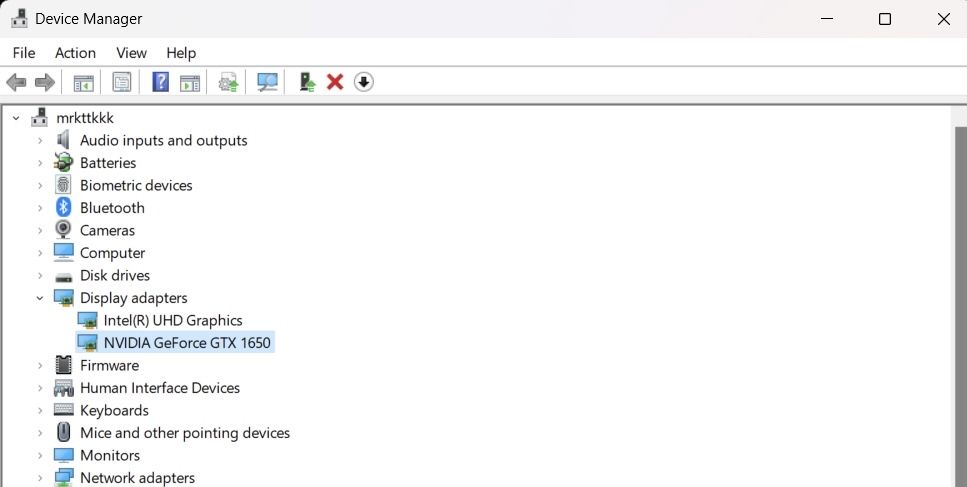Click the NVIDIA GeForce GTX 1650 adapter icon
967x487 pixels.
[87, 343]
